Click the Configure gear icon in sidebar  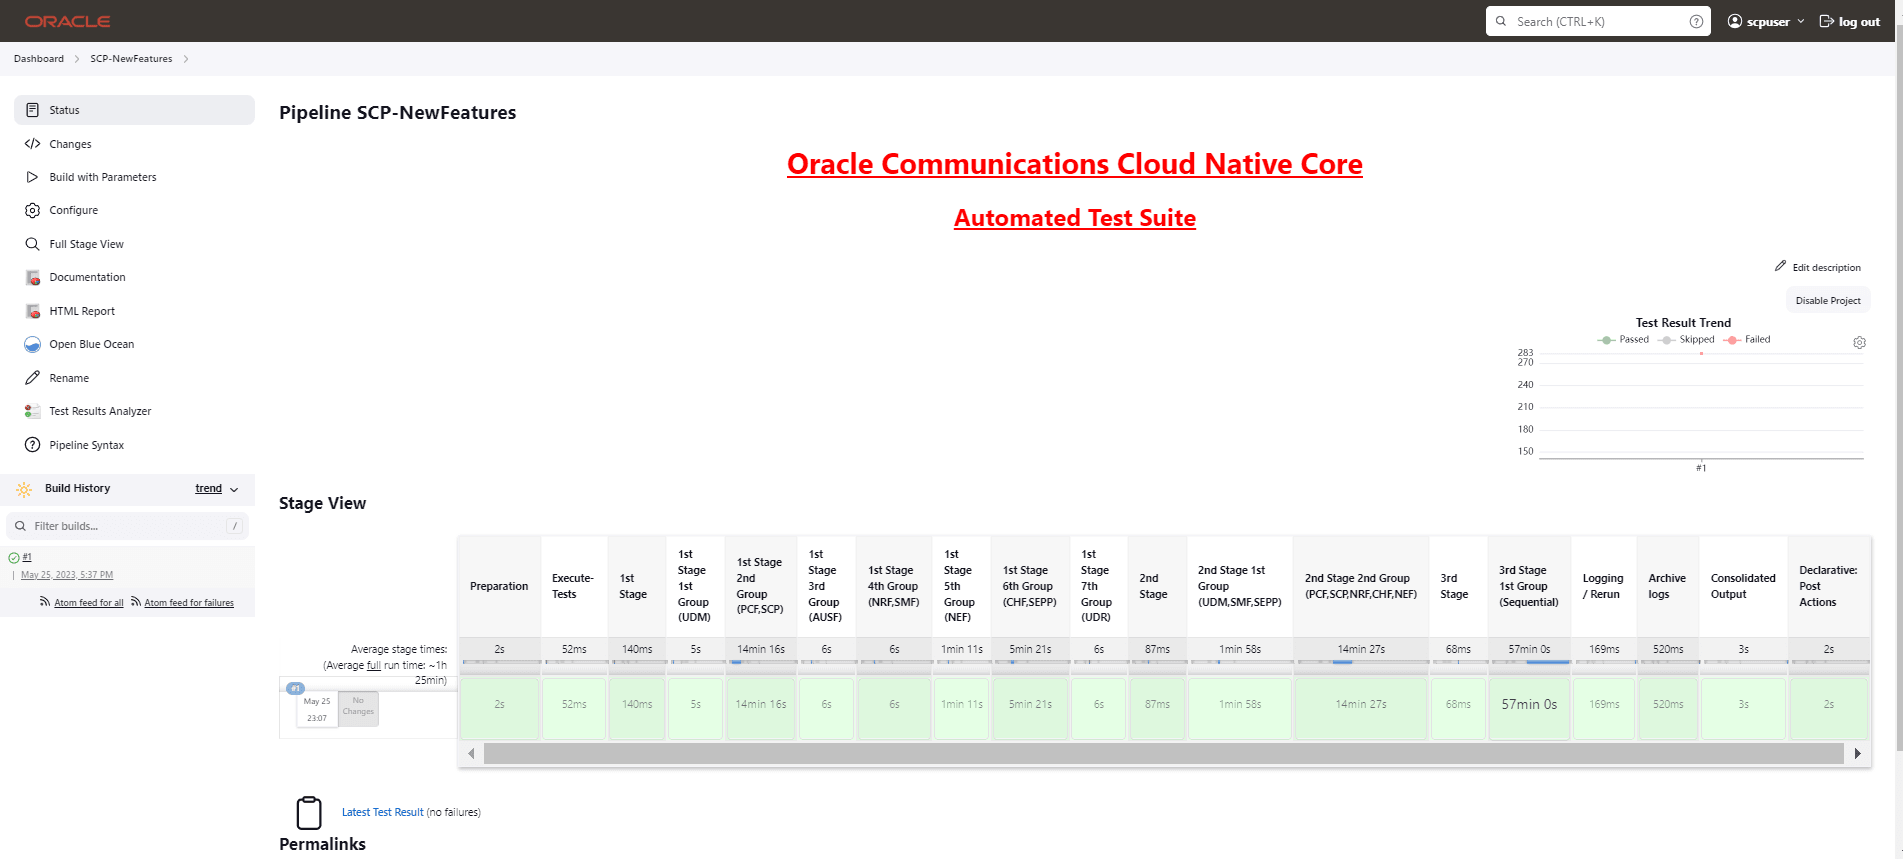coord(32,210)
